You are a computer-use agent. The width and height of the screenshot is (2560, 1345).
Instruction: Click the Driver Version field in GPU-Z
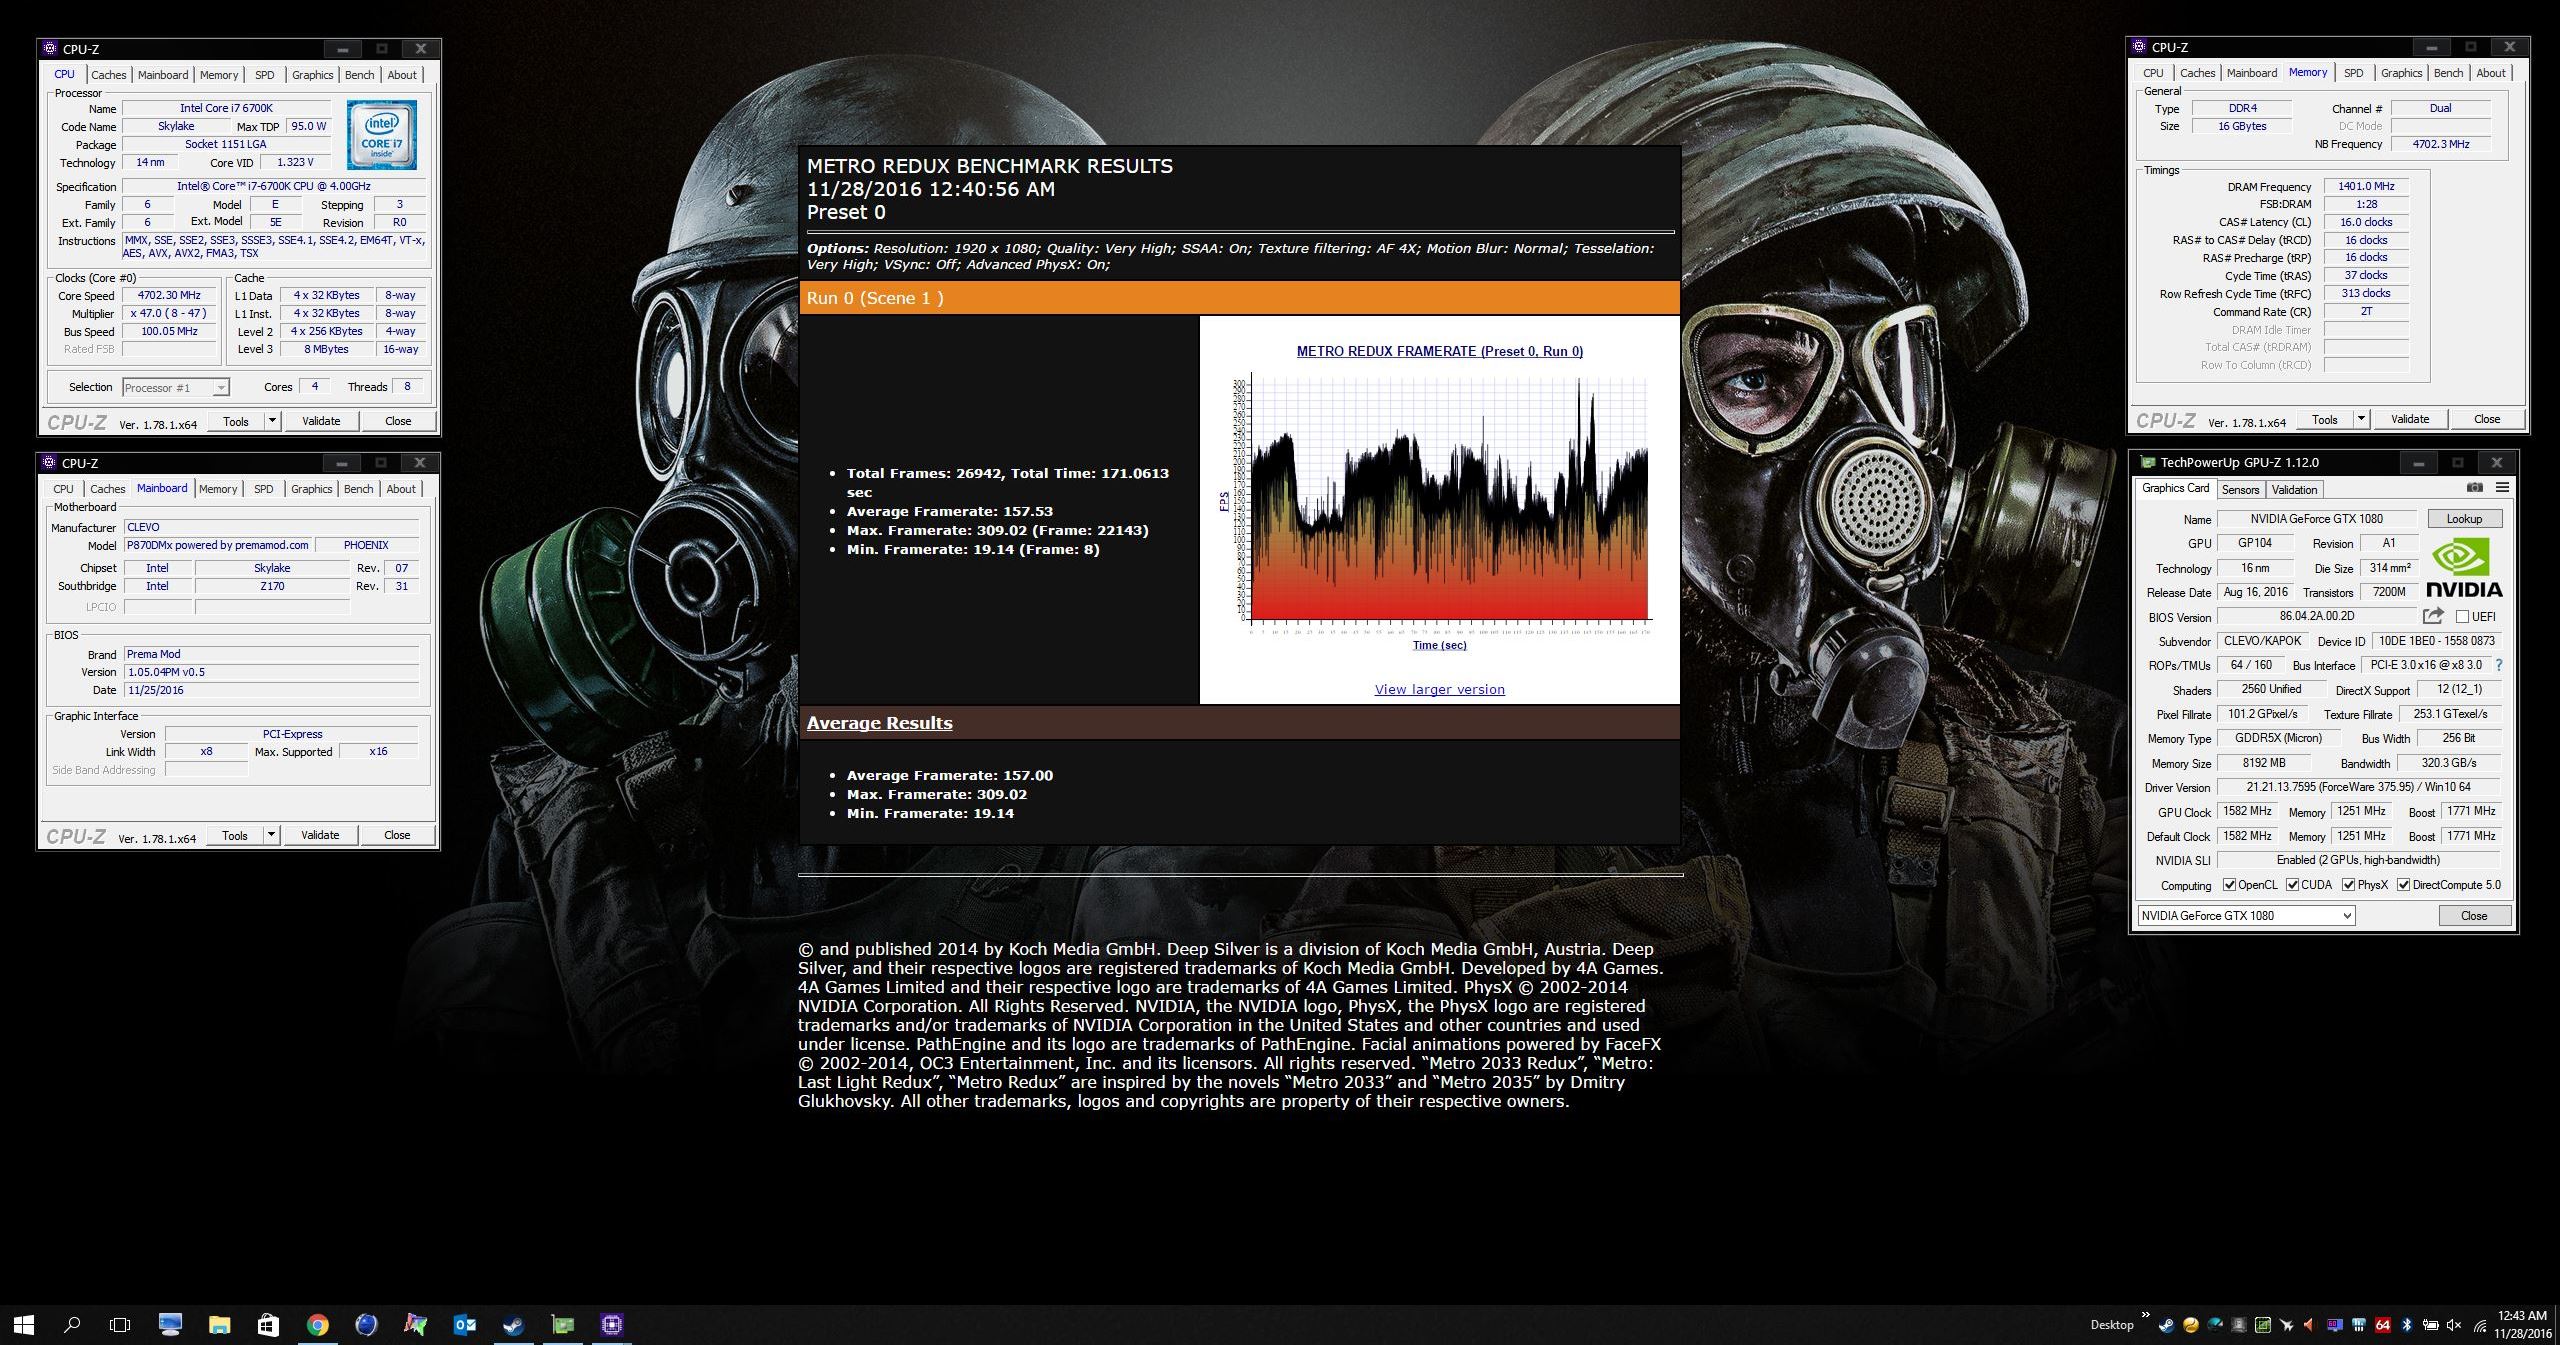[x=2358, y=787]
